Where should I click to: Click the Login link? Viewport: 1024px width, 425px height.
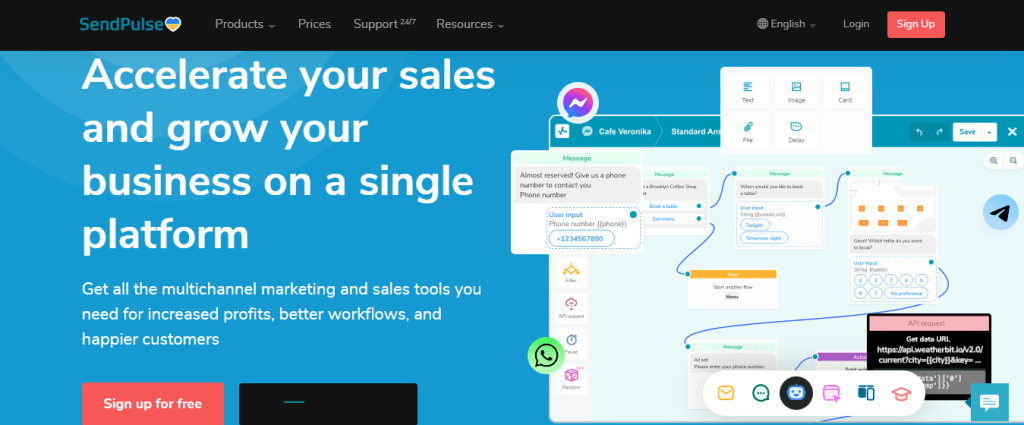[856, 24]
